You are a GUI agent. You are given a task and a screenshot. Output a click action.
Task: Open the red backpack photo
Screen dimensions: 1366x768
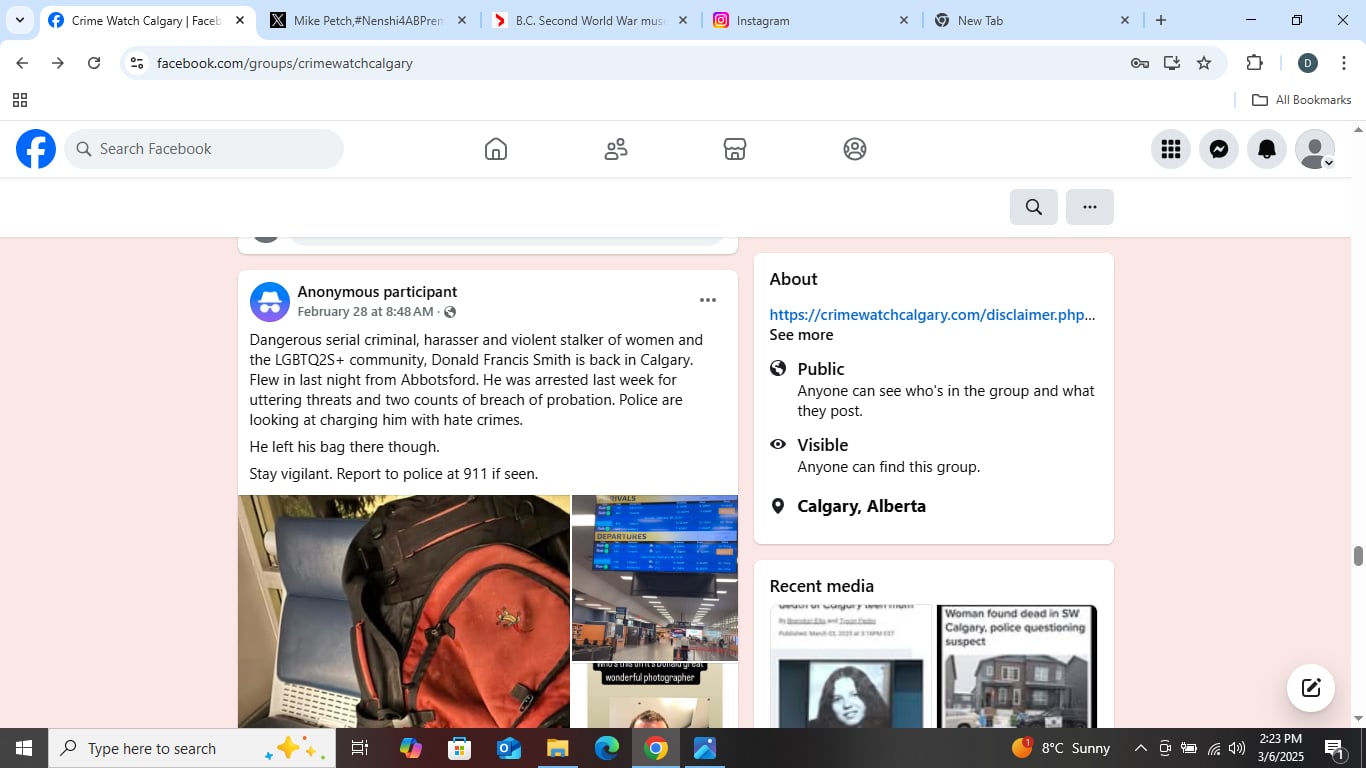[404, 611]
